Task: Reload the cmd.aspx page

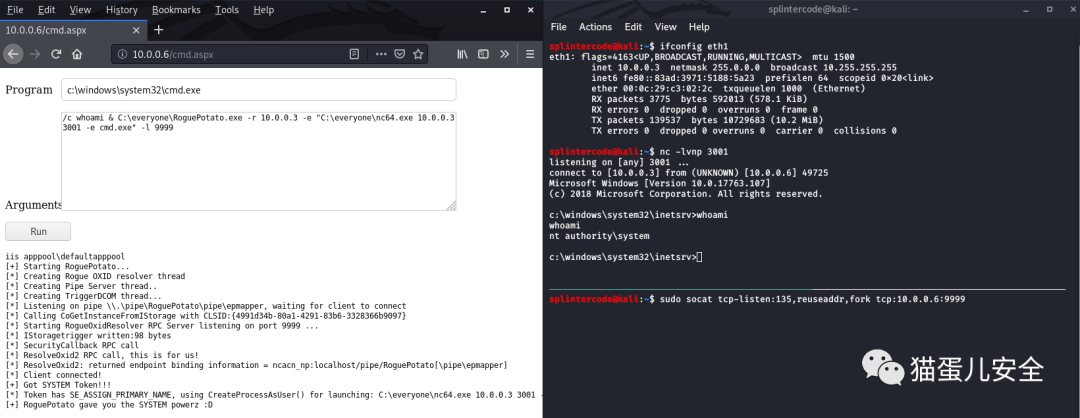Action: tap(56, 54)
